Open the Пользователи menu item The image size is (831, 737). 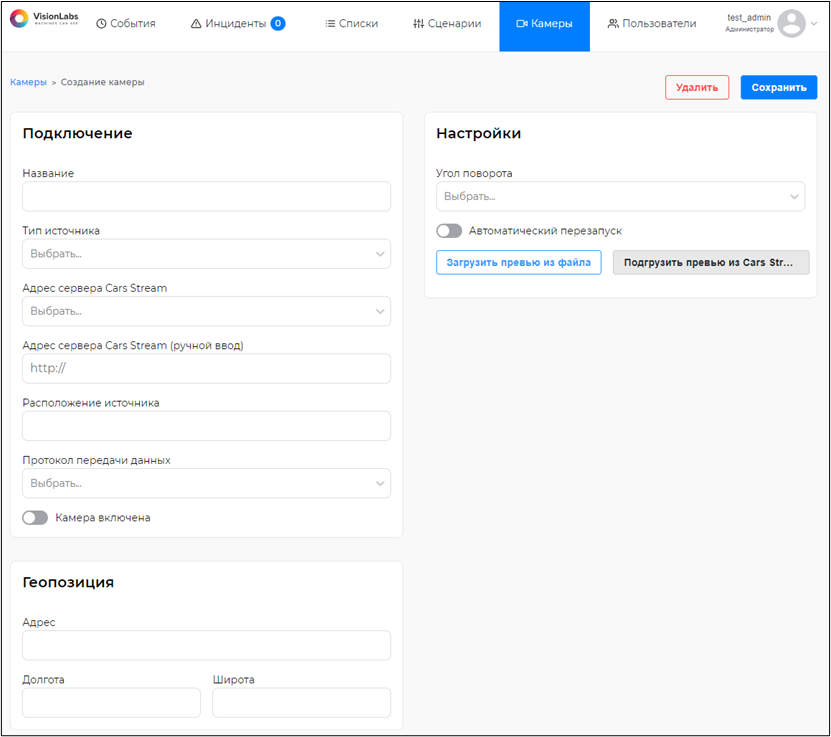[x=652, y=24]
